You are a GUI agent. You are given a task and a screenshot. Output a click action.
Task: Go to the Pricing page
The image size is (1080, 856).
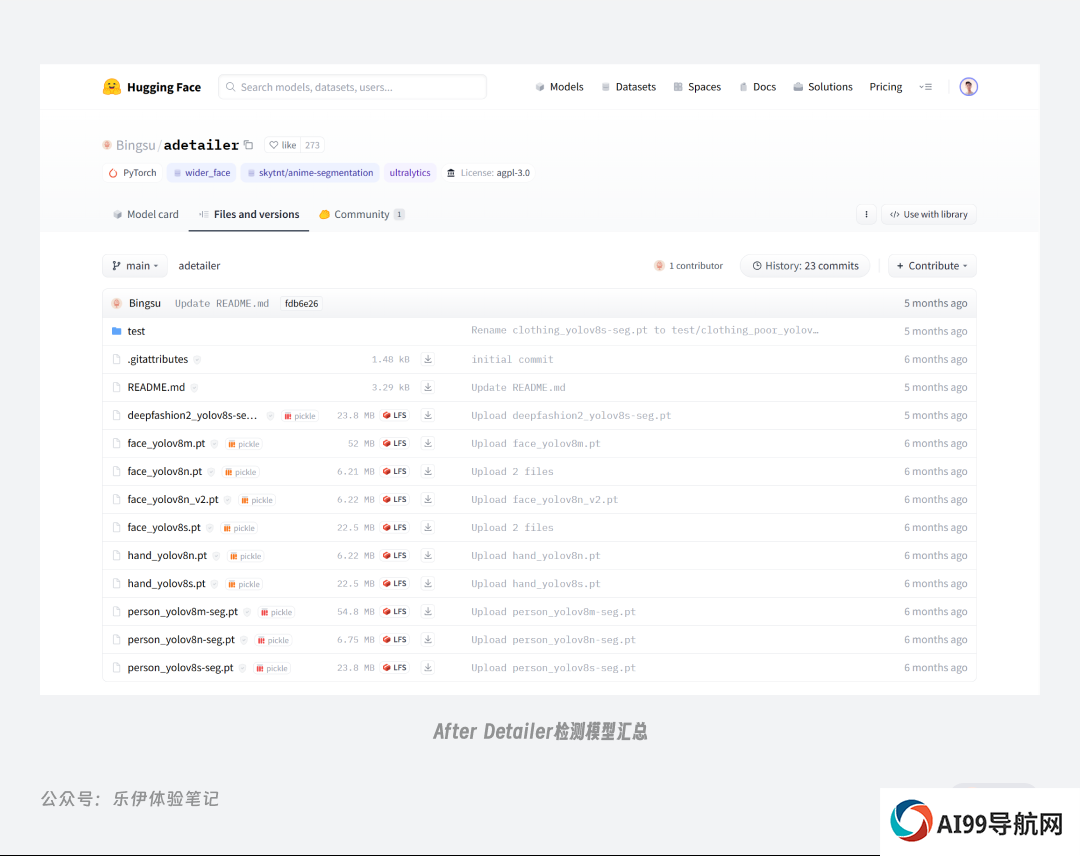click(886, 87)
